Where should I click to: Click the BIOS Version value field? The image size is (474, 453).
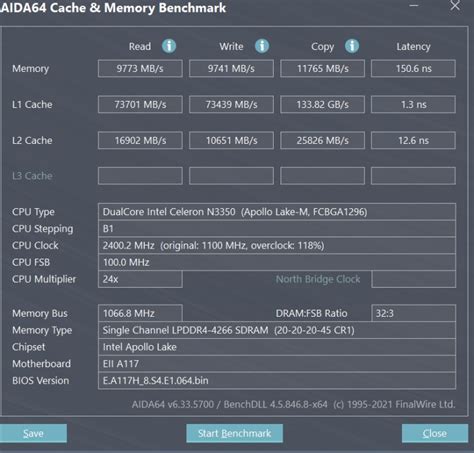(277, 381)
